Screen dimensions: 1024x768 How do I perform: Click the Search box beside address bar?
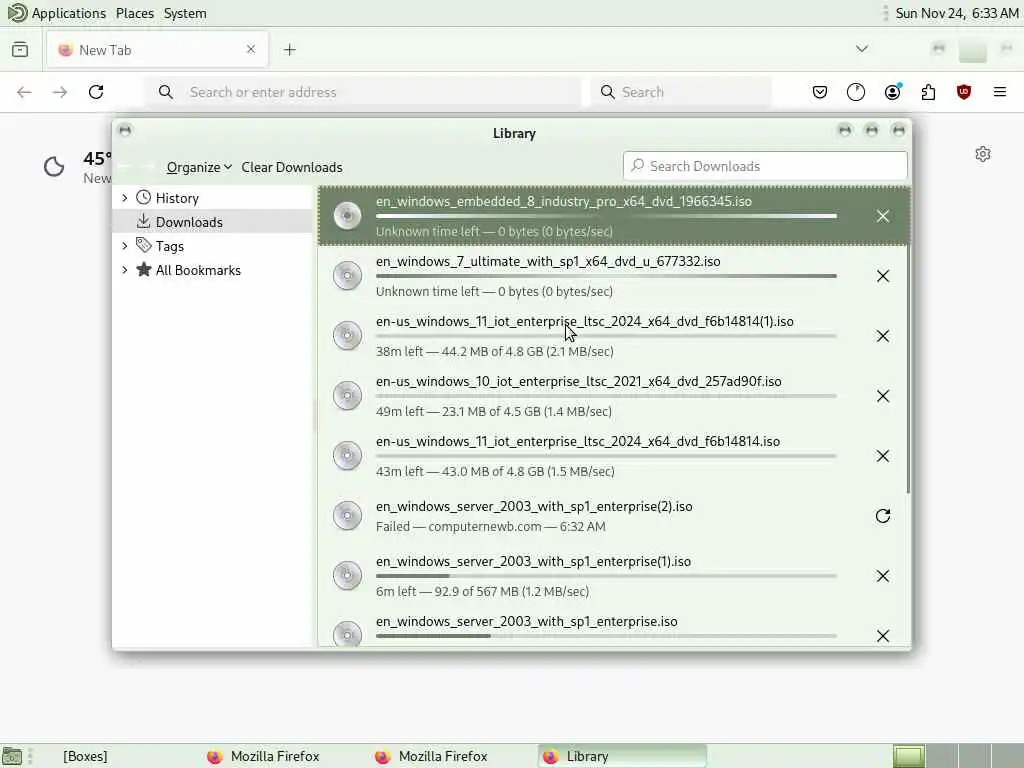pyautogui.click(x=682, y=92)
